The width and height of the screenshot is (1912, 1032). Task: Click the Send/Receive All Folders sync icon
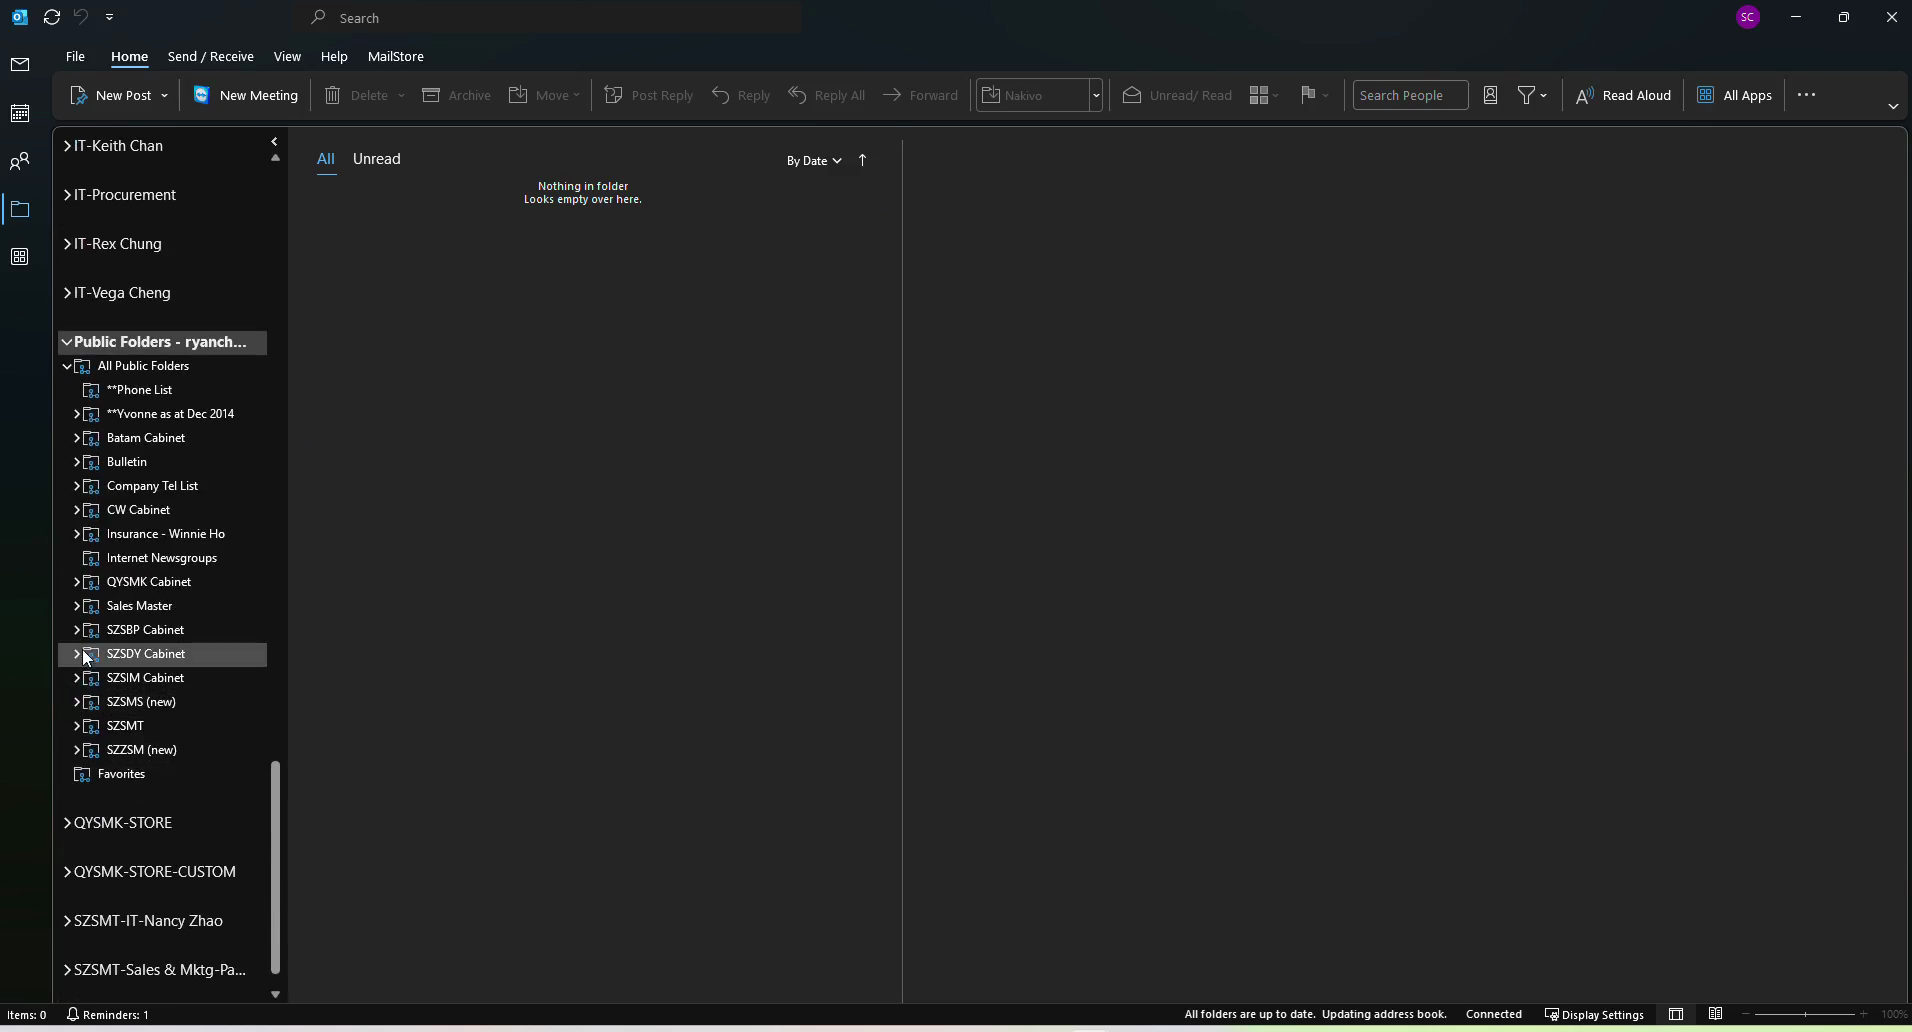(x=52, y=17)
